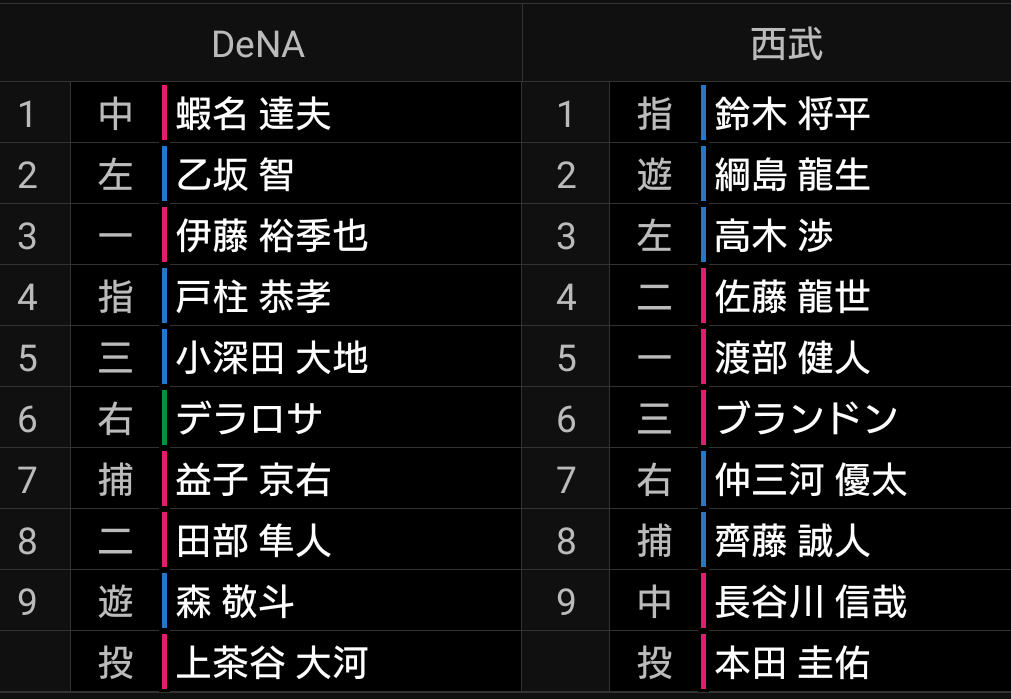Select catcher 齊藤 誠人
Viewport: 1011px width, 699px height.
[792, 540]
